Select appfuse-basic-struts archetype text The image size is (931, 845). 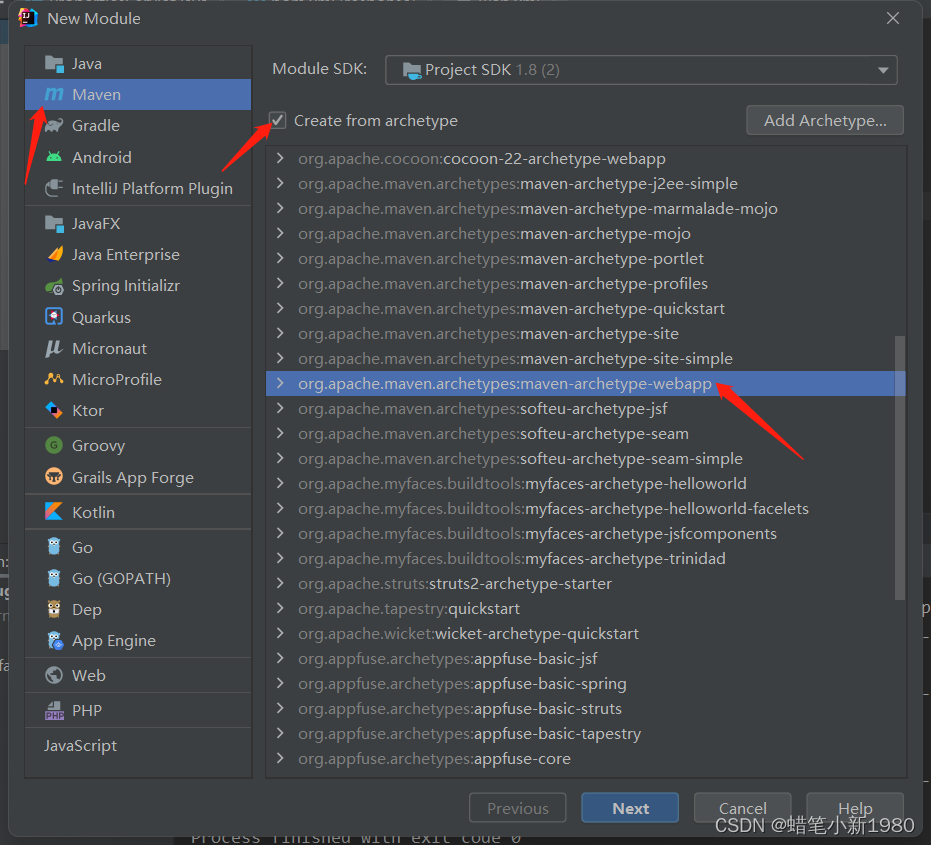[460, 709]
